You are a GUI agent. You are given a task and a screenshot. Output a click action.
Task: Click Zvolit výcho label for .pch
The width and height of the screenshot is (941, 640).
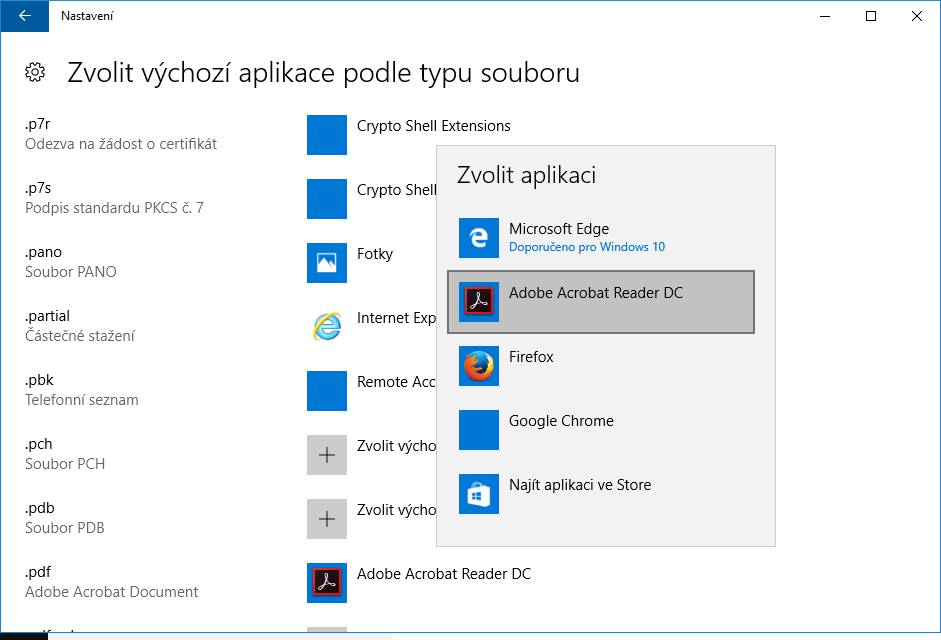pos(396,446)
